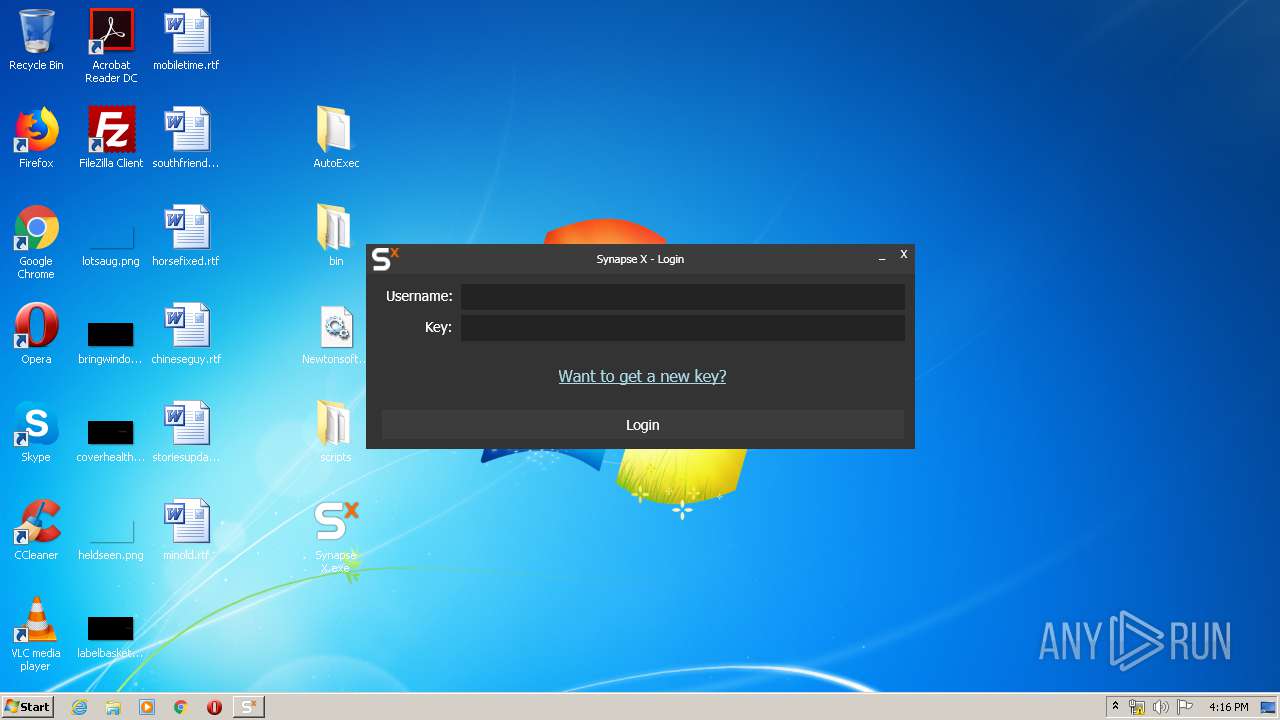Open the media player taskbar icon

[147, 707]
